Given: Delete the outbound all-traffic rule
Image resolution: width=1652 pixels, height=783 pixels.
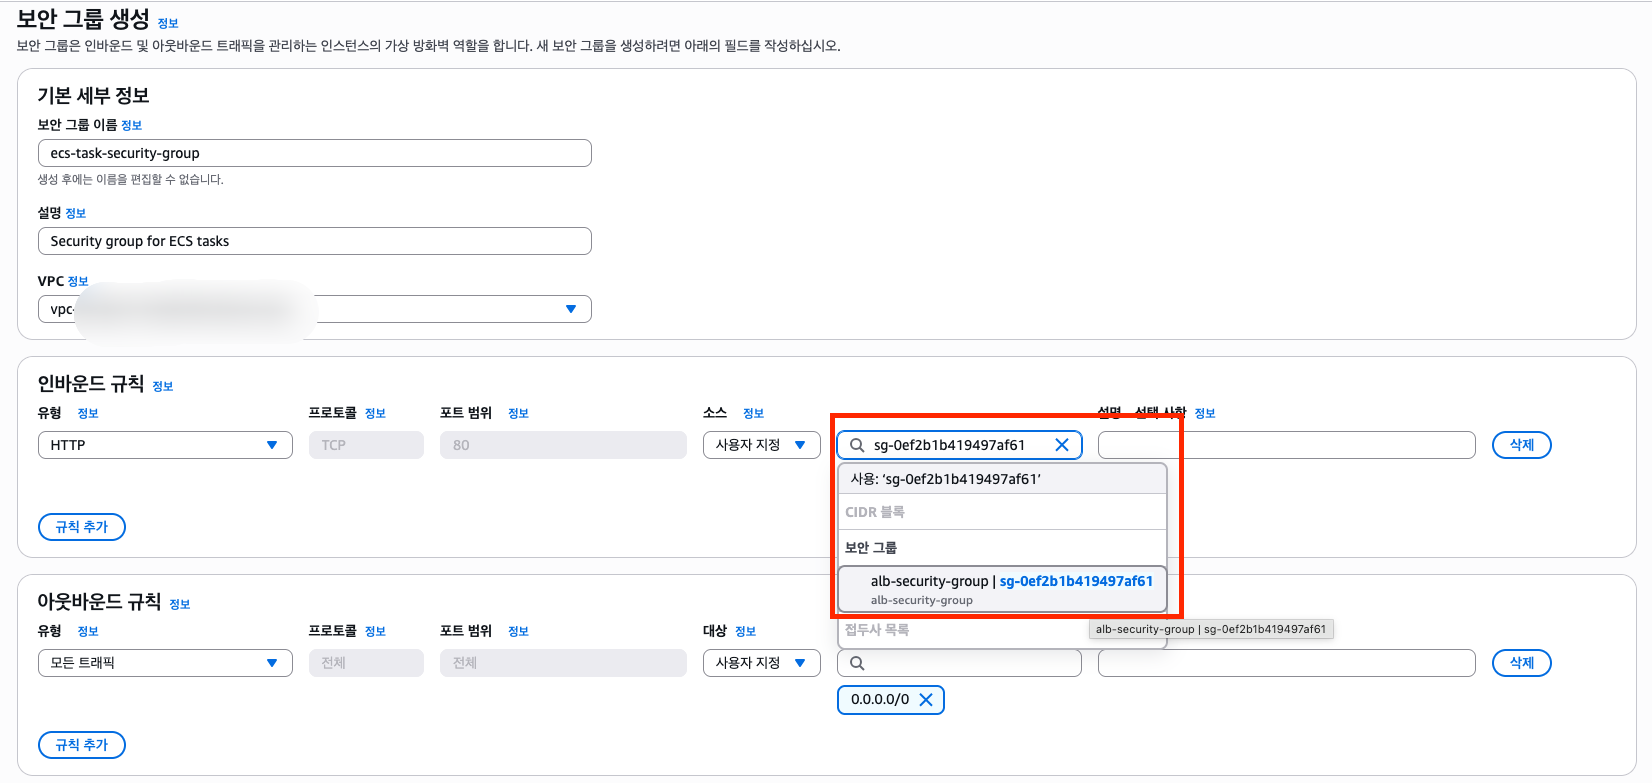Looking at the screenshot, I should coord(1521,663).
